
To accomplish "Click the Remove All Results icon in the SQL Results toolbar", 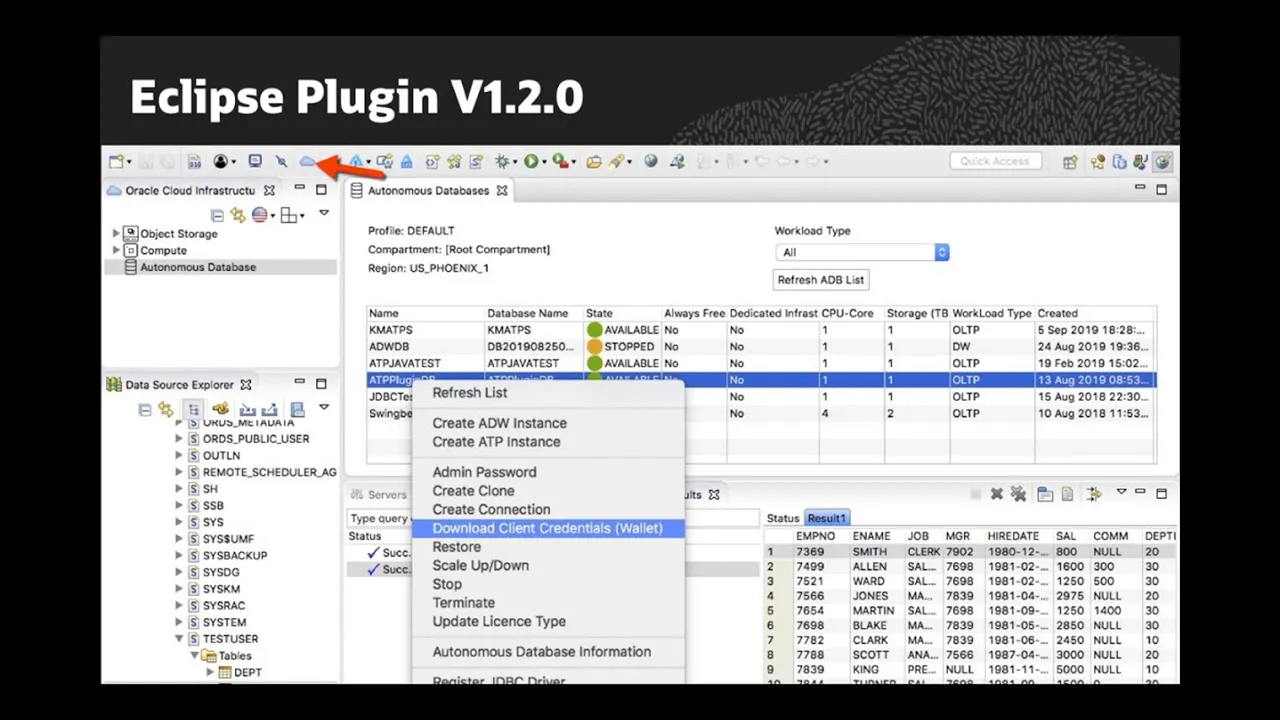I will (x=1018, y=494).
